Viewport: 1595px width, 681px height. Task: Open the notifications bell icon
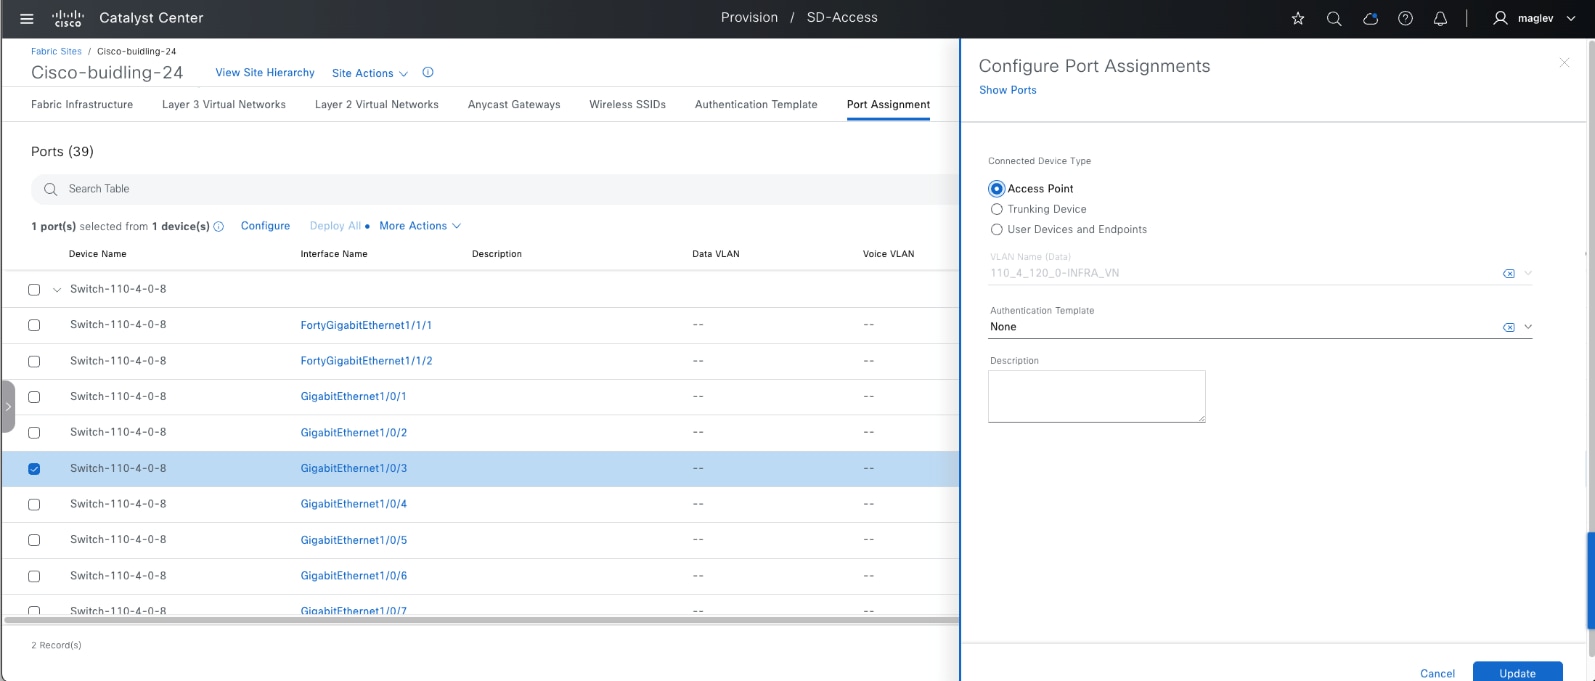pyautogui.click(x=1440, y=19)
